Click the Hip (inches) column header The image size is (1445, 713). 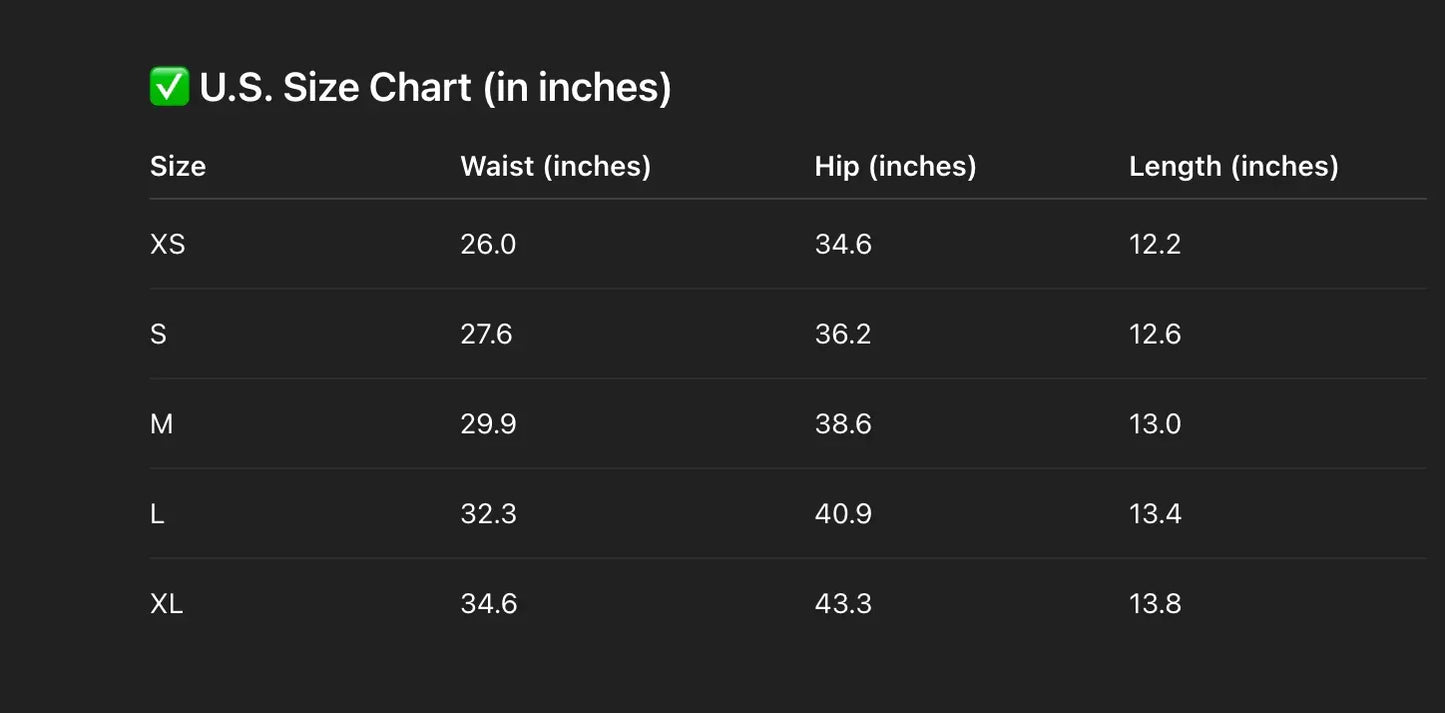click(895, 166)
